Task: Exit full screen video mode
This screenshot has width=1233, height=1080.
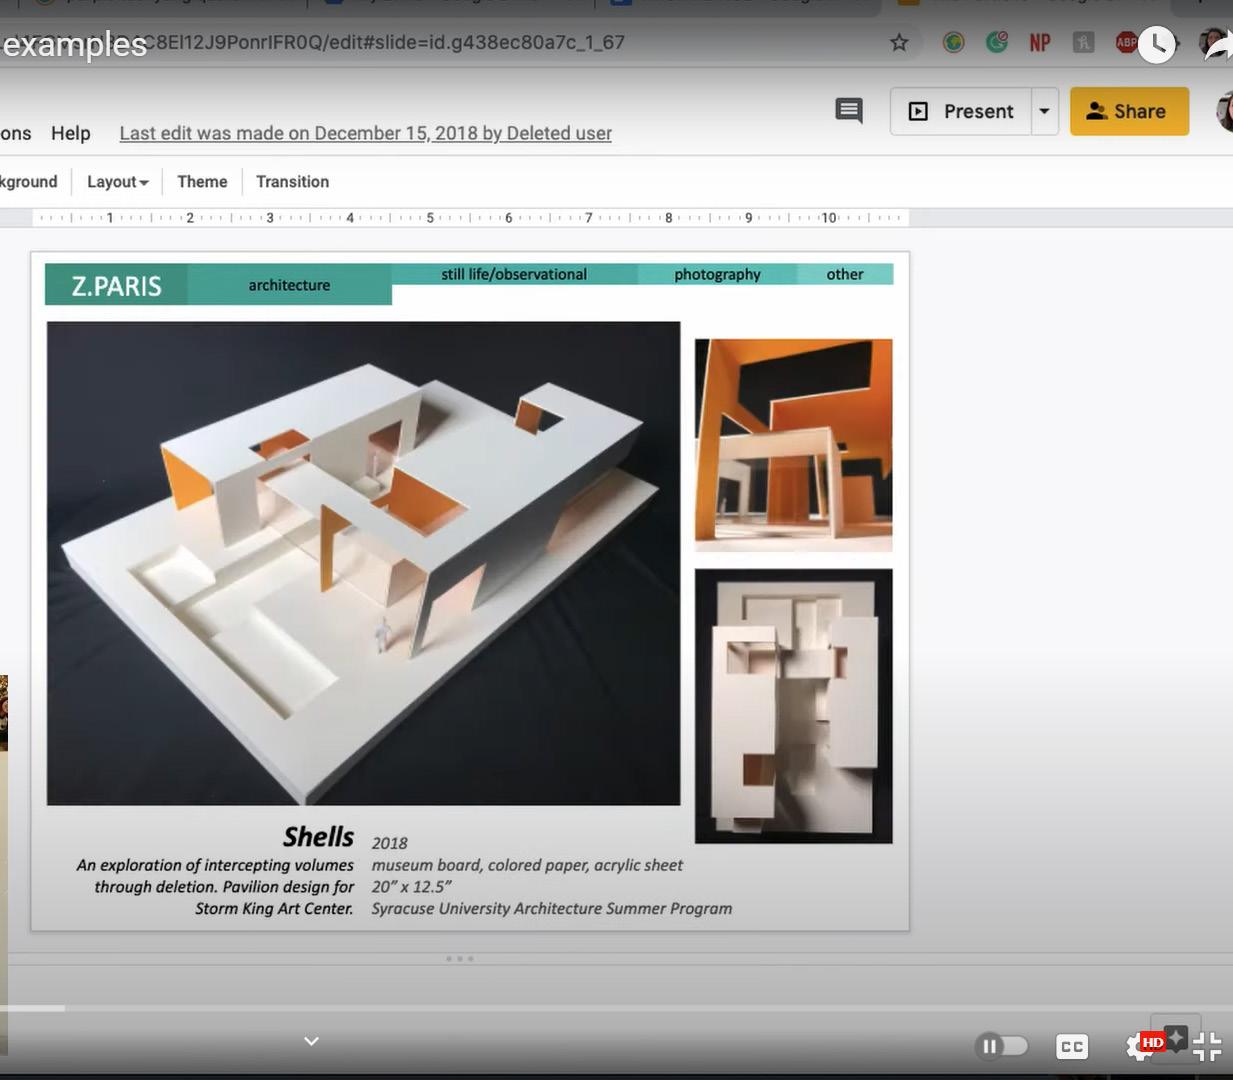Action: click(x=1207, y=1046)
